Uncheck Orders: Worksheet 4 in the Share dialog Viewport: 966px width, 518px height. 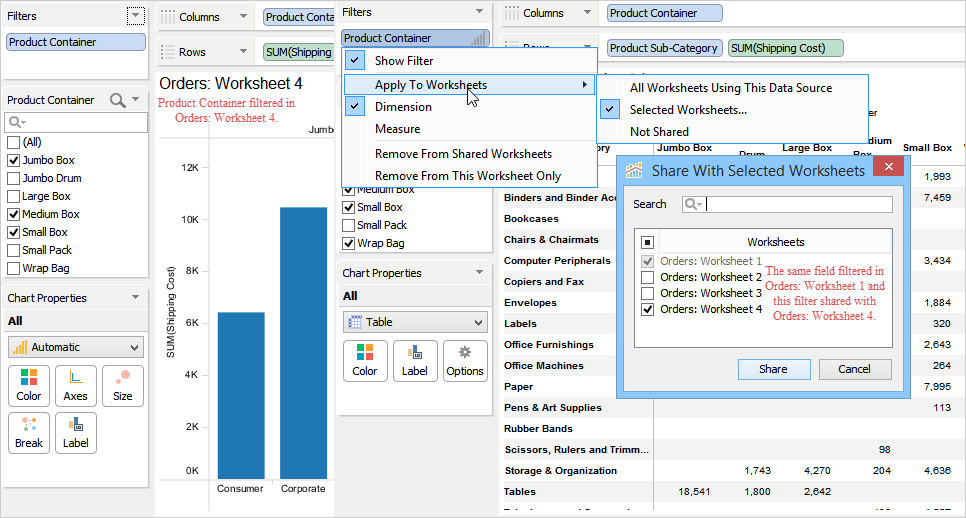coord(647,309)
